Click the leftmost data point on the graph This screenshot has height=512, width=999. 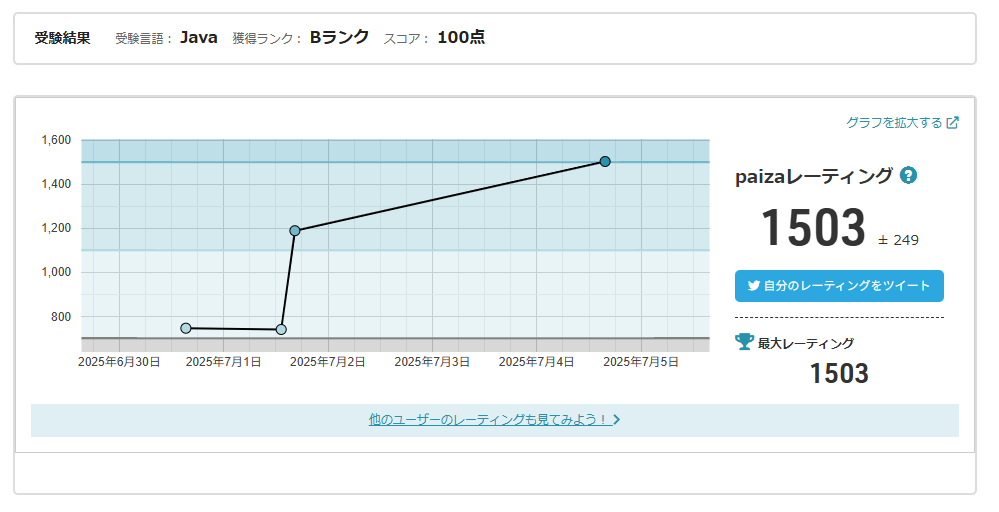186,328
